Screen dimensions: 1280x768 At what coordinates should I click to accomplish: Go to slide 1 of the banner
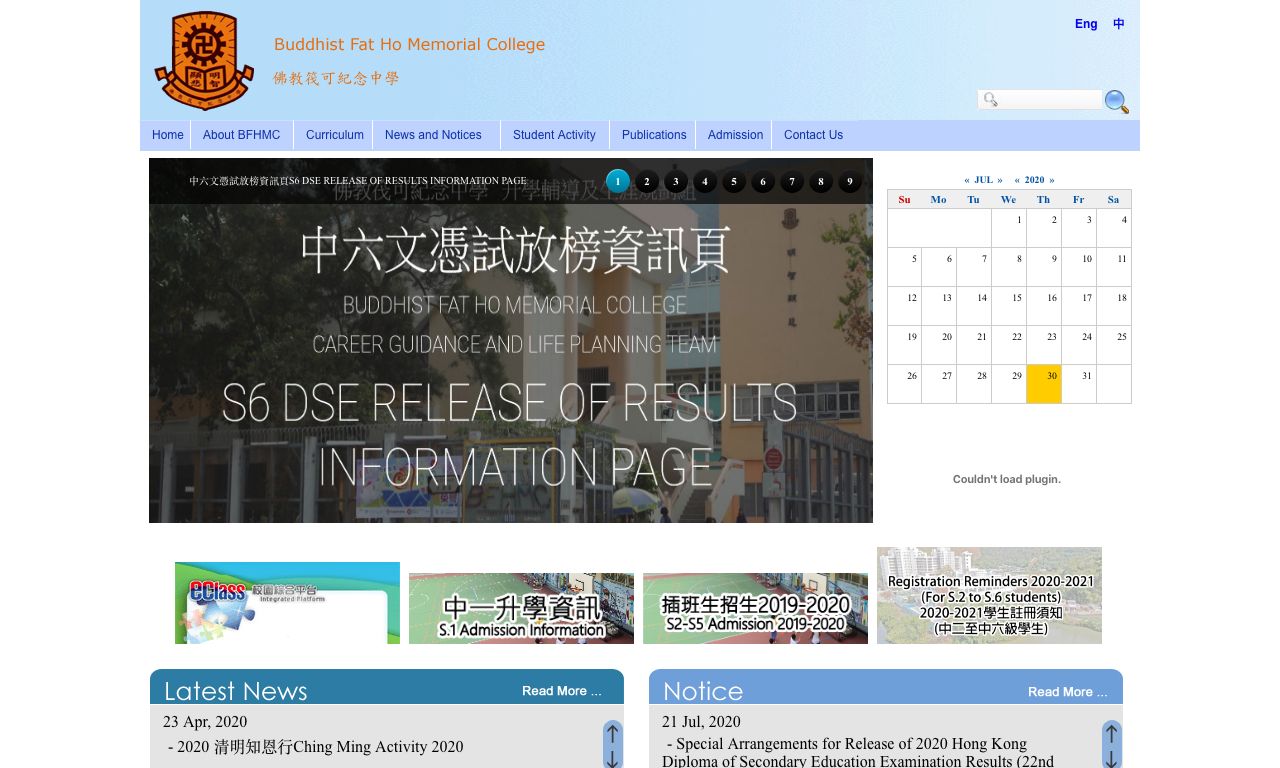click(618, 181)
